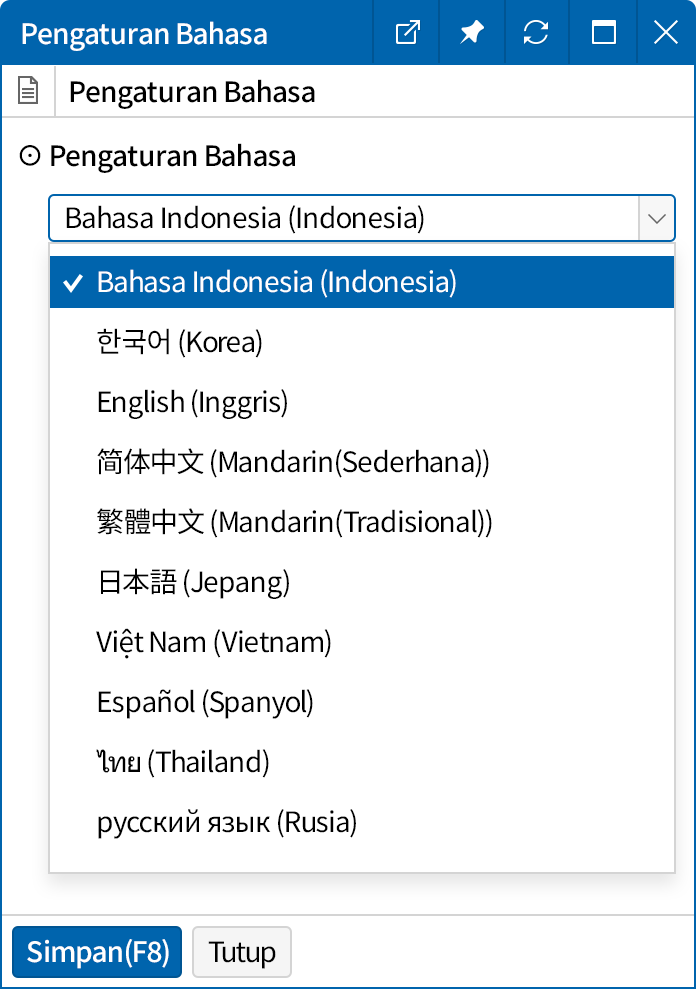Pick Simplified Mandarin (Sederhana) option
Image resolution: width=696 pixels, height=989 pixels.
[x=293, y=462]
